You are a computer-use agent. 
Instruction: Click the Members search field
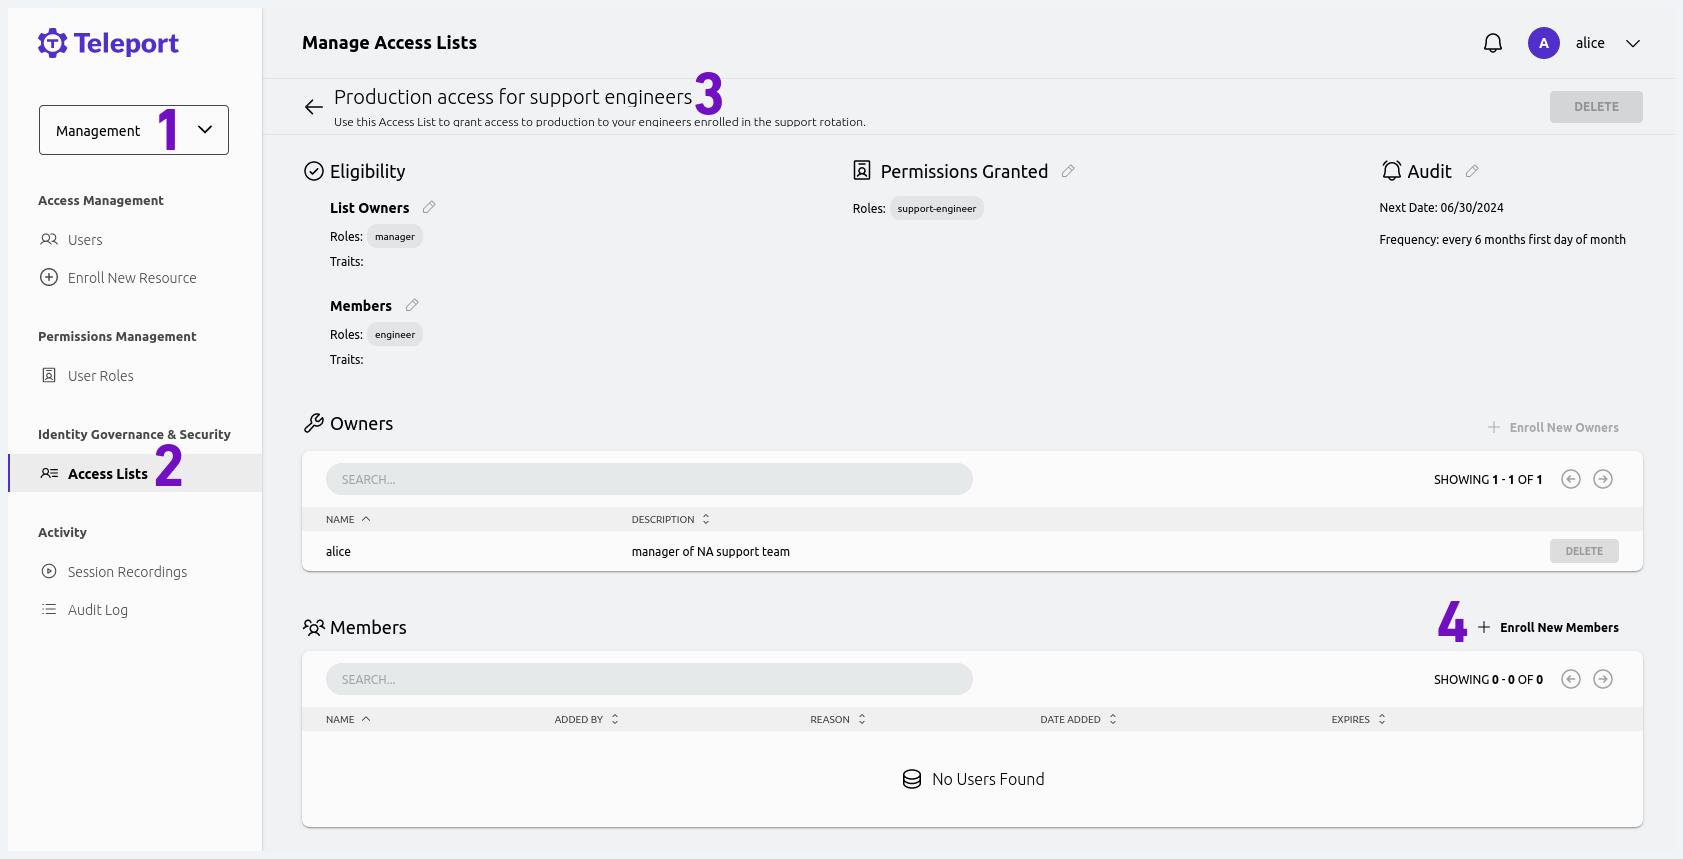649,679
